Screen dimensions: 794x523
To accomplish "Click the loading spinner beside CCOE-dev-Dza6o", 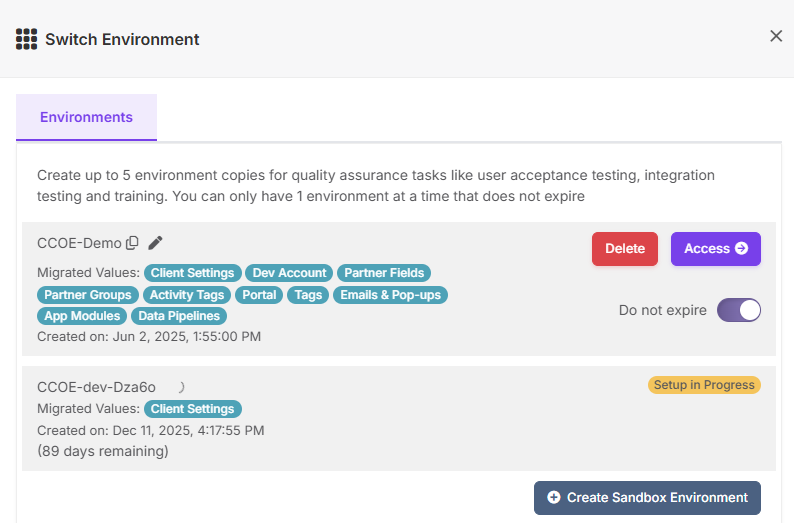I will pyautogui.click(x=181, y=387).
